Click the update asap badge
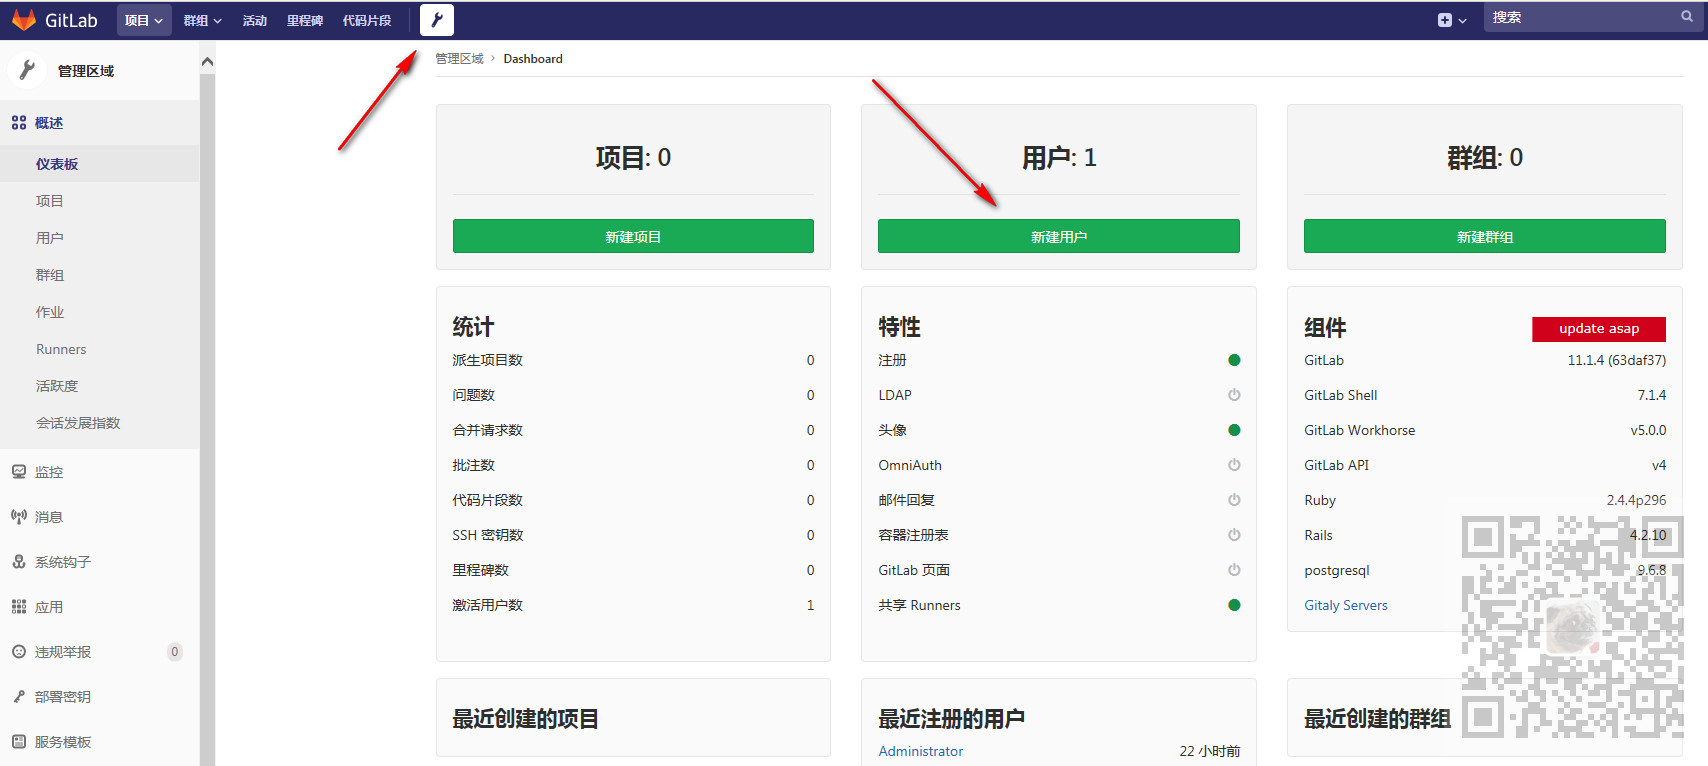The width and height of the screenshot is (1708, 766). pos(1599,329)
